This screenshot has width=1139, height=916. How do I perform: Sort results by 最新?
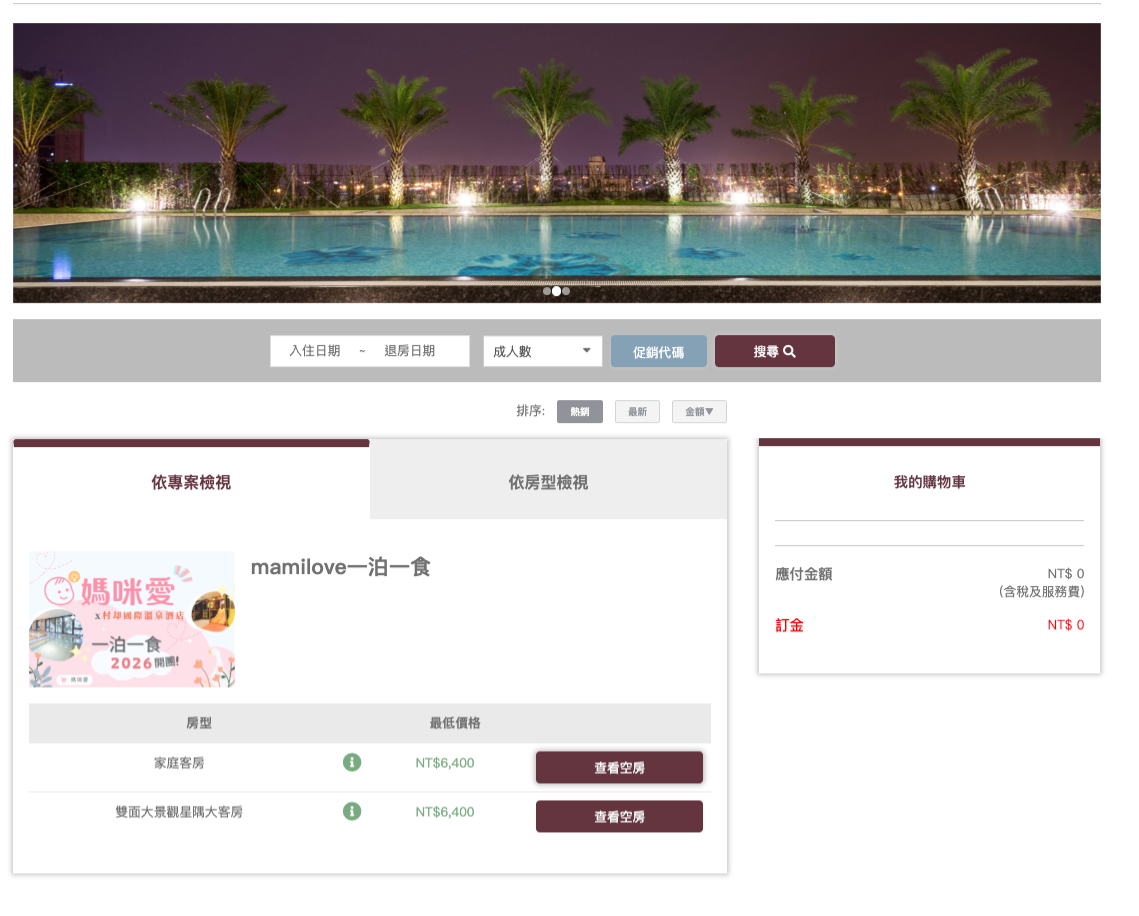637,411
